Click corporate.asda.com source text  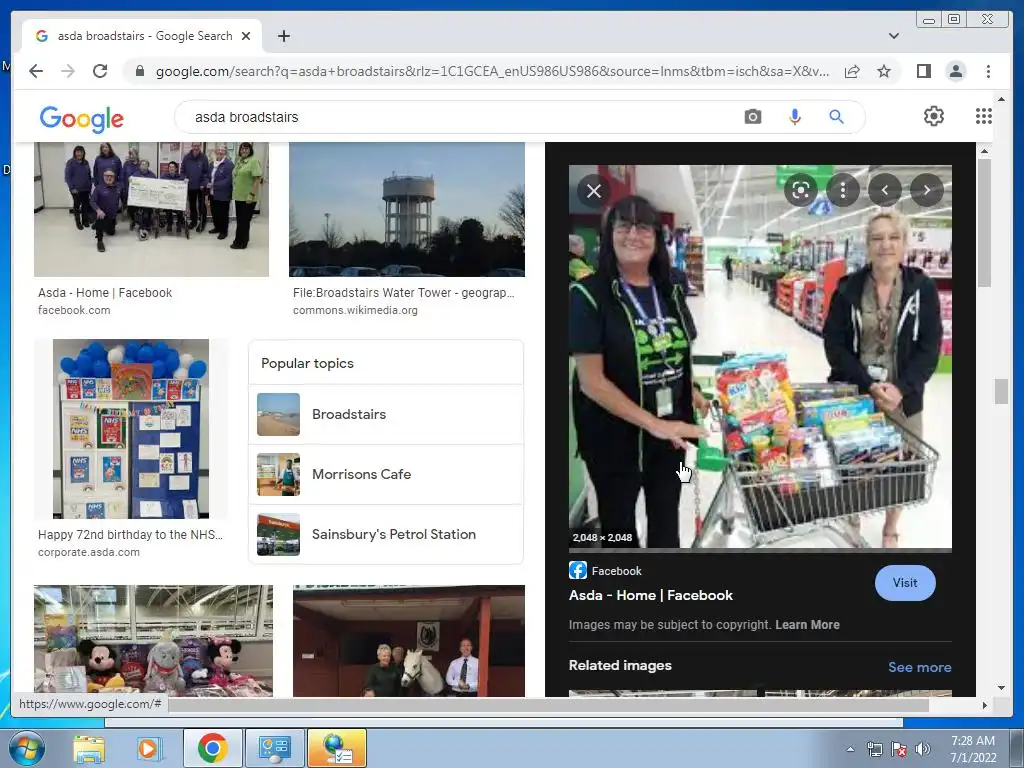pos(89,552)
